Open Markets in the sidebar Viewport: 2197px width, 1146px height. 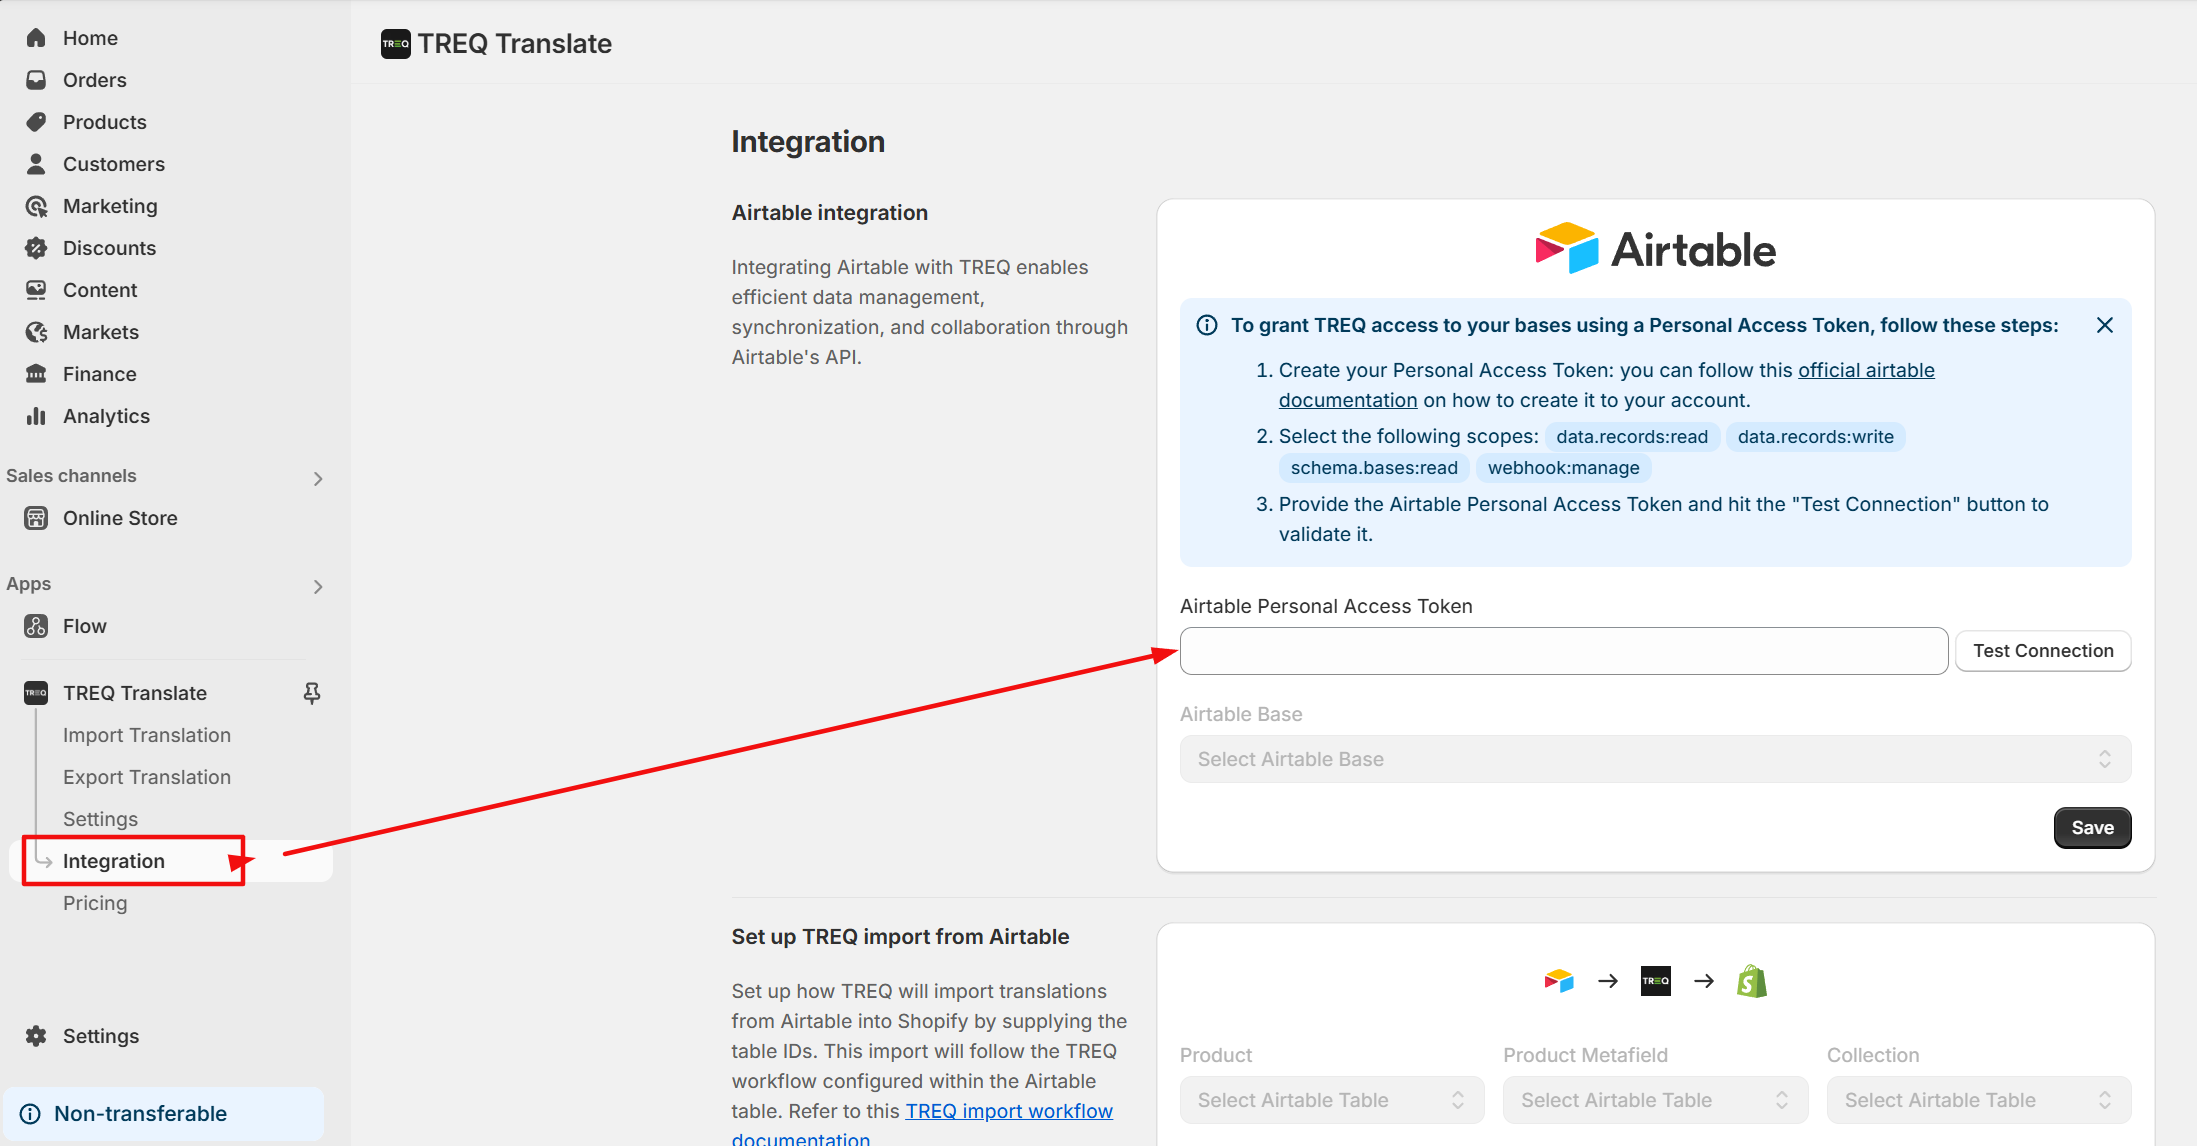coord(101,332)
